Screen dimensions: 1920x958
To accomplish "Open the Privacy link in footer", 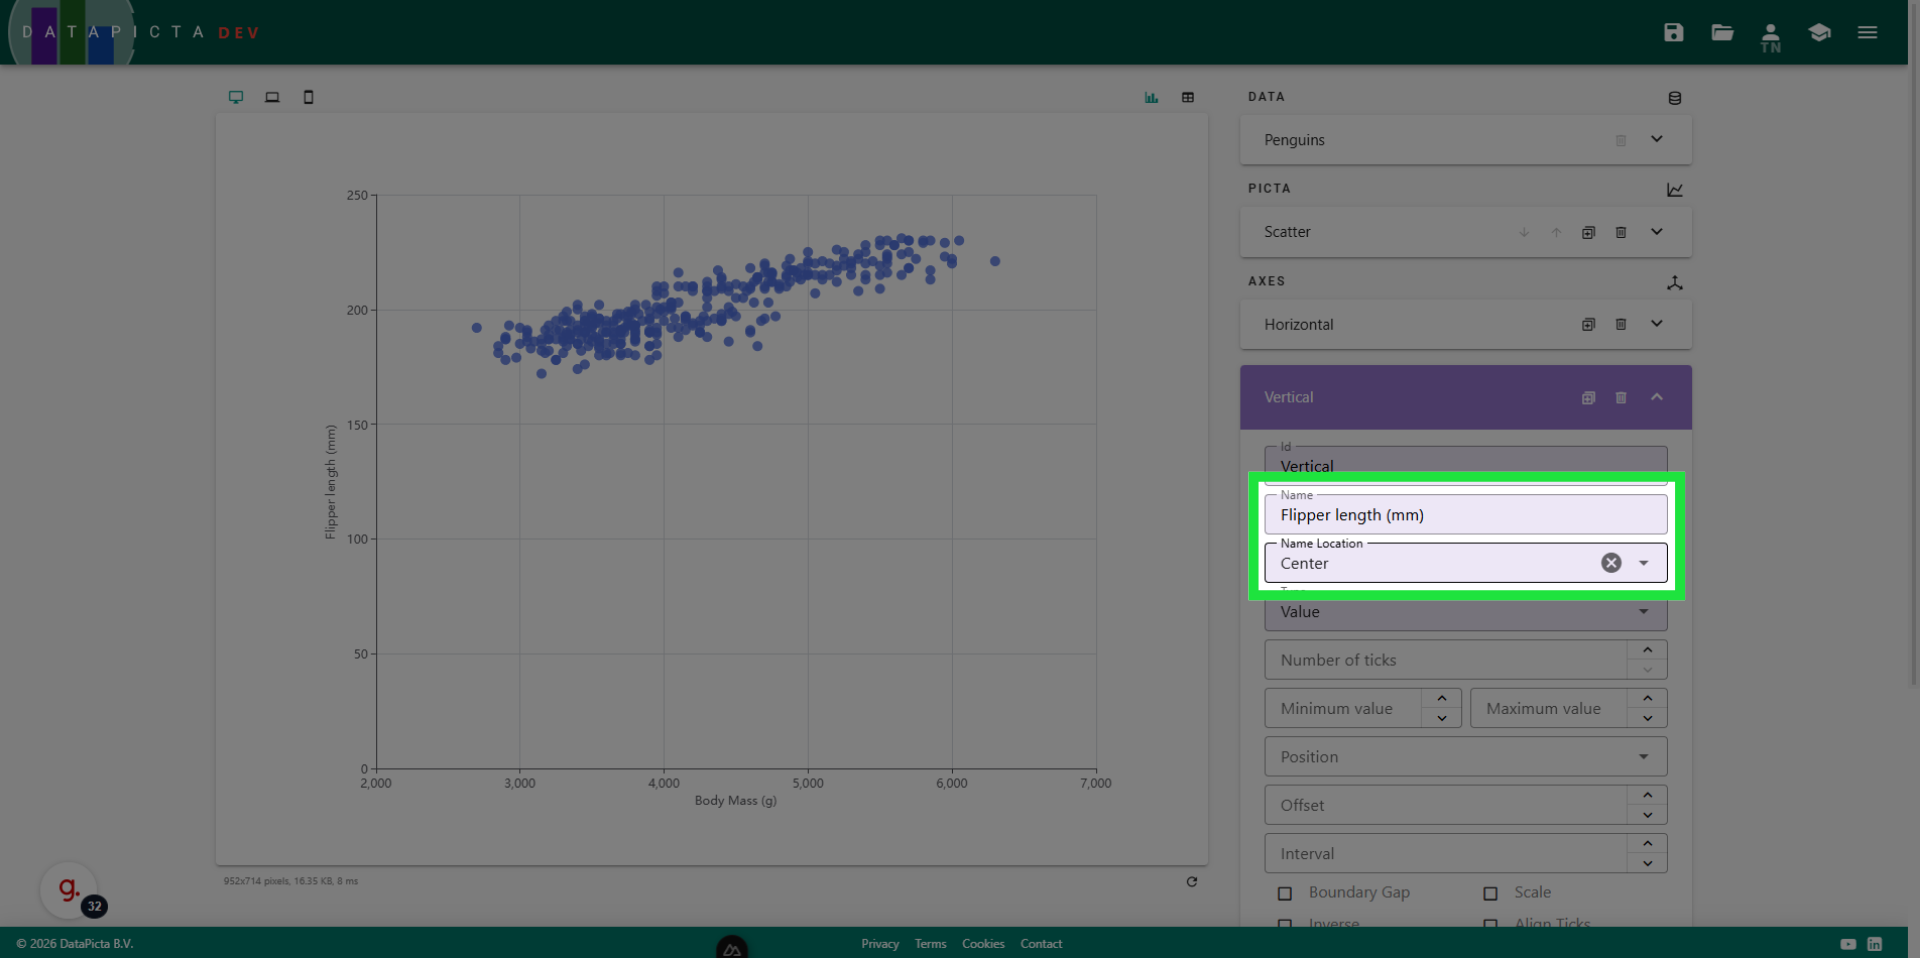I will point(880,944).
